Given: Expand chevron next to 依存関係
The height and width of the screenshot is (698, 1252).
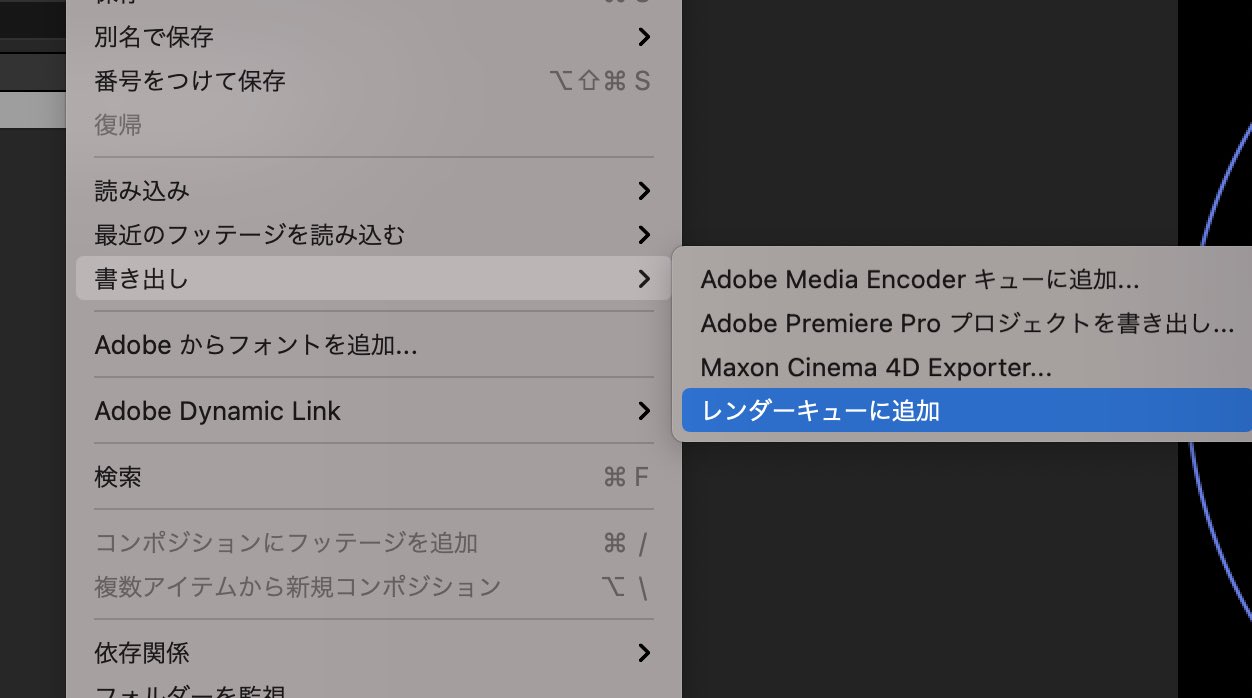Looking at the screenshot, I should 644,653.
